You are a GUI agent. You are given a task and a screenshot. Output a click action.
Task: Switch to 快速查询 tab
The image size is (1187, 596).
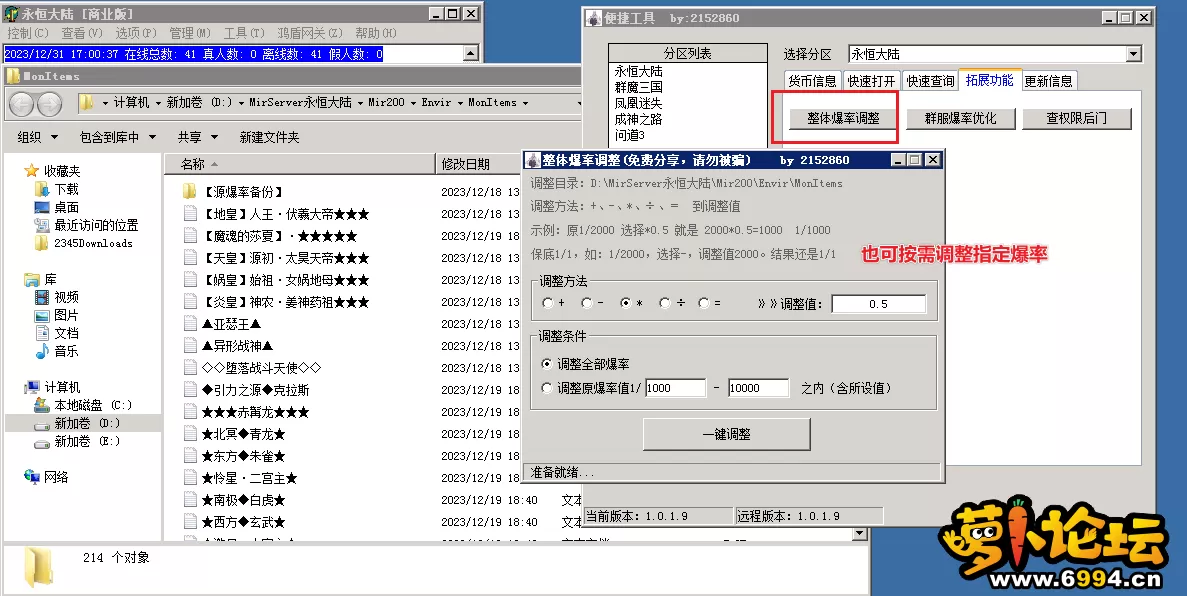(x=930, y=81)
